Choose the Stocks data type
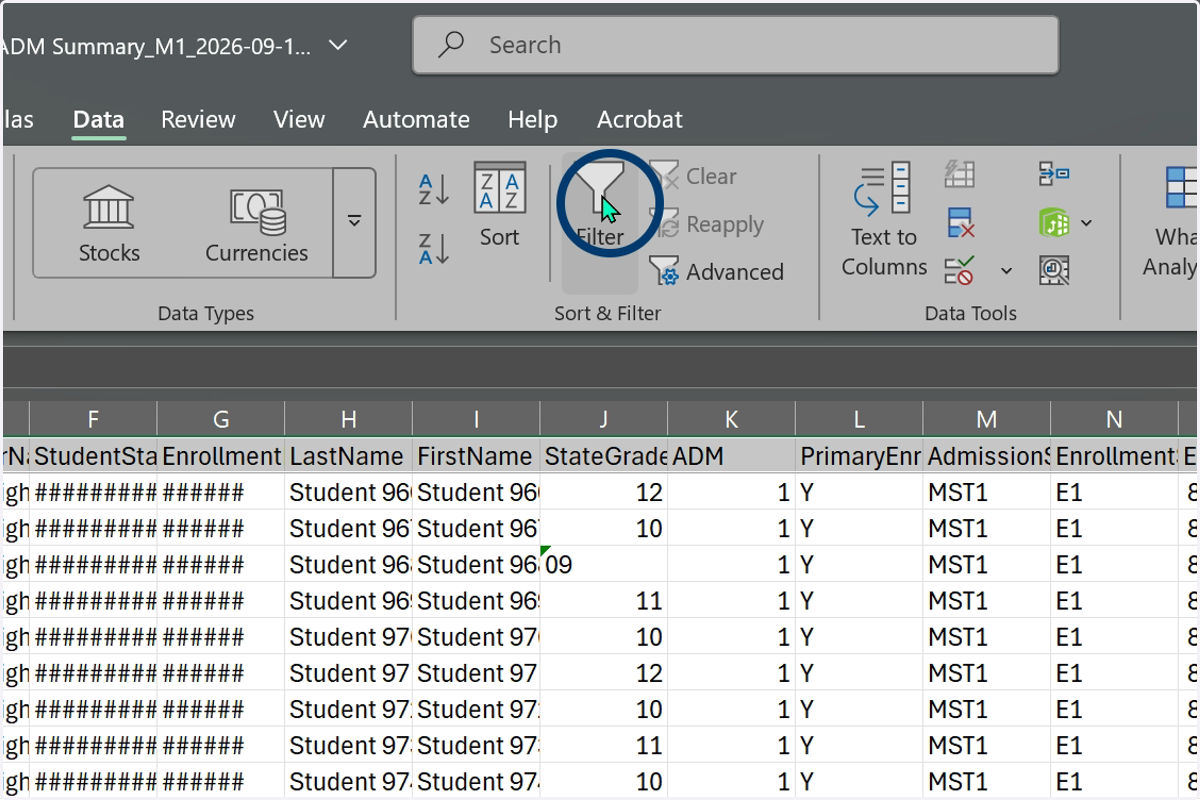This screenshot has width=1200, height=800. [x=109, y=223]
